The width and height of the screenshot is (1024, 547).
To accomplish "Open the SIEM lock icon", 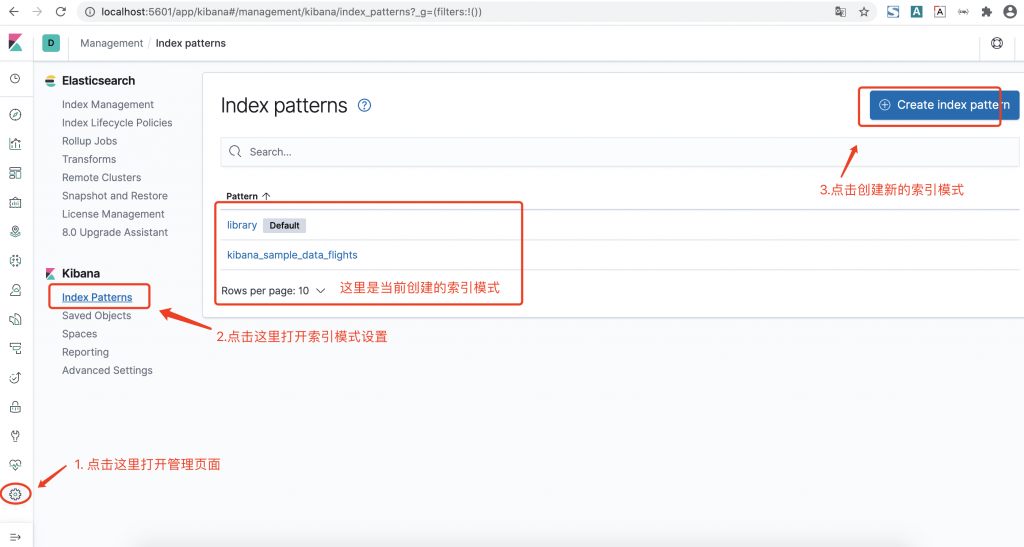I will [15, 407].
